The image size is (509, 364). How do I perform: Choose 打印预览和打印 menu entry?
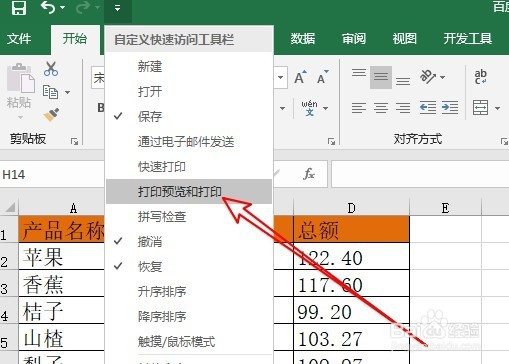coord(189,191)
